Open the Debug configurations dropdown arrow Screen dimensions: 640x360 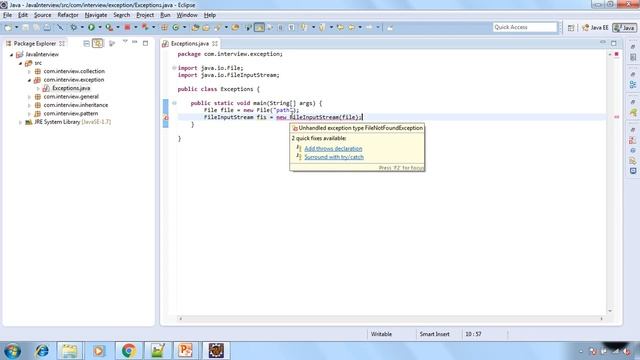point(82,27)
